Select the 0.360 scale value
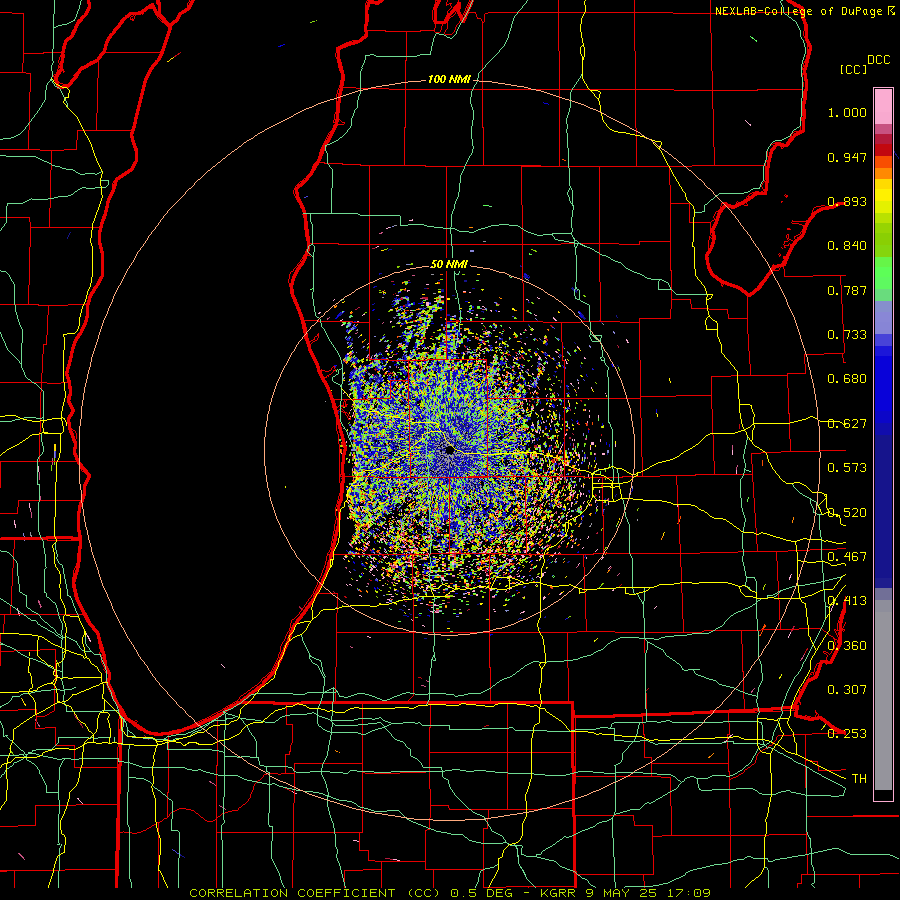The height and width of the screenshot is (900, 900). coord(847,646)
